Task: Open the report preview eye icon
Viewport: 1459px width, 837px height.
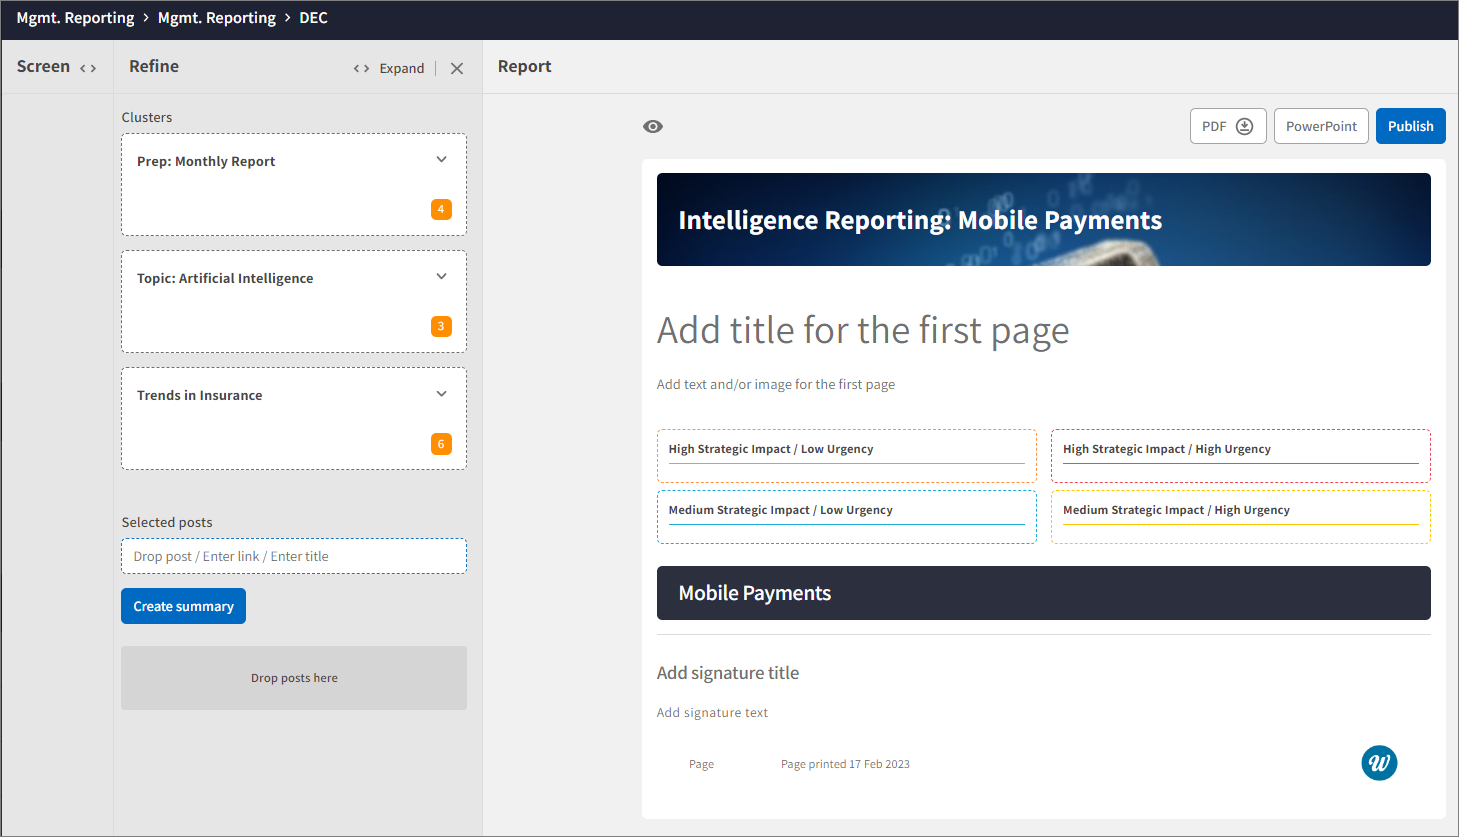Action: pyautogui.click(x=653, y=126)
